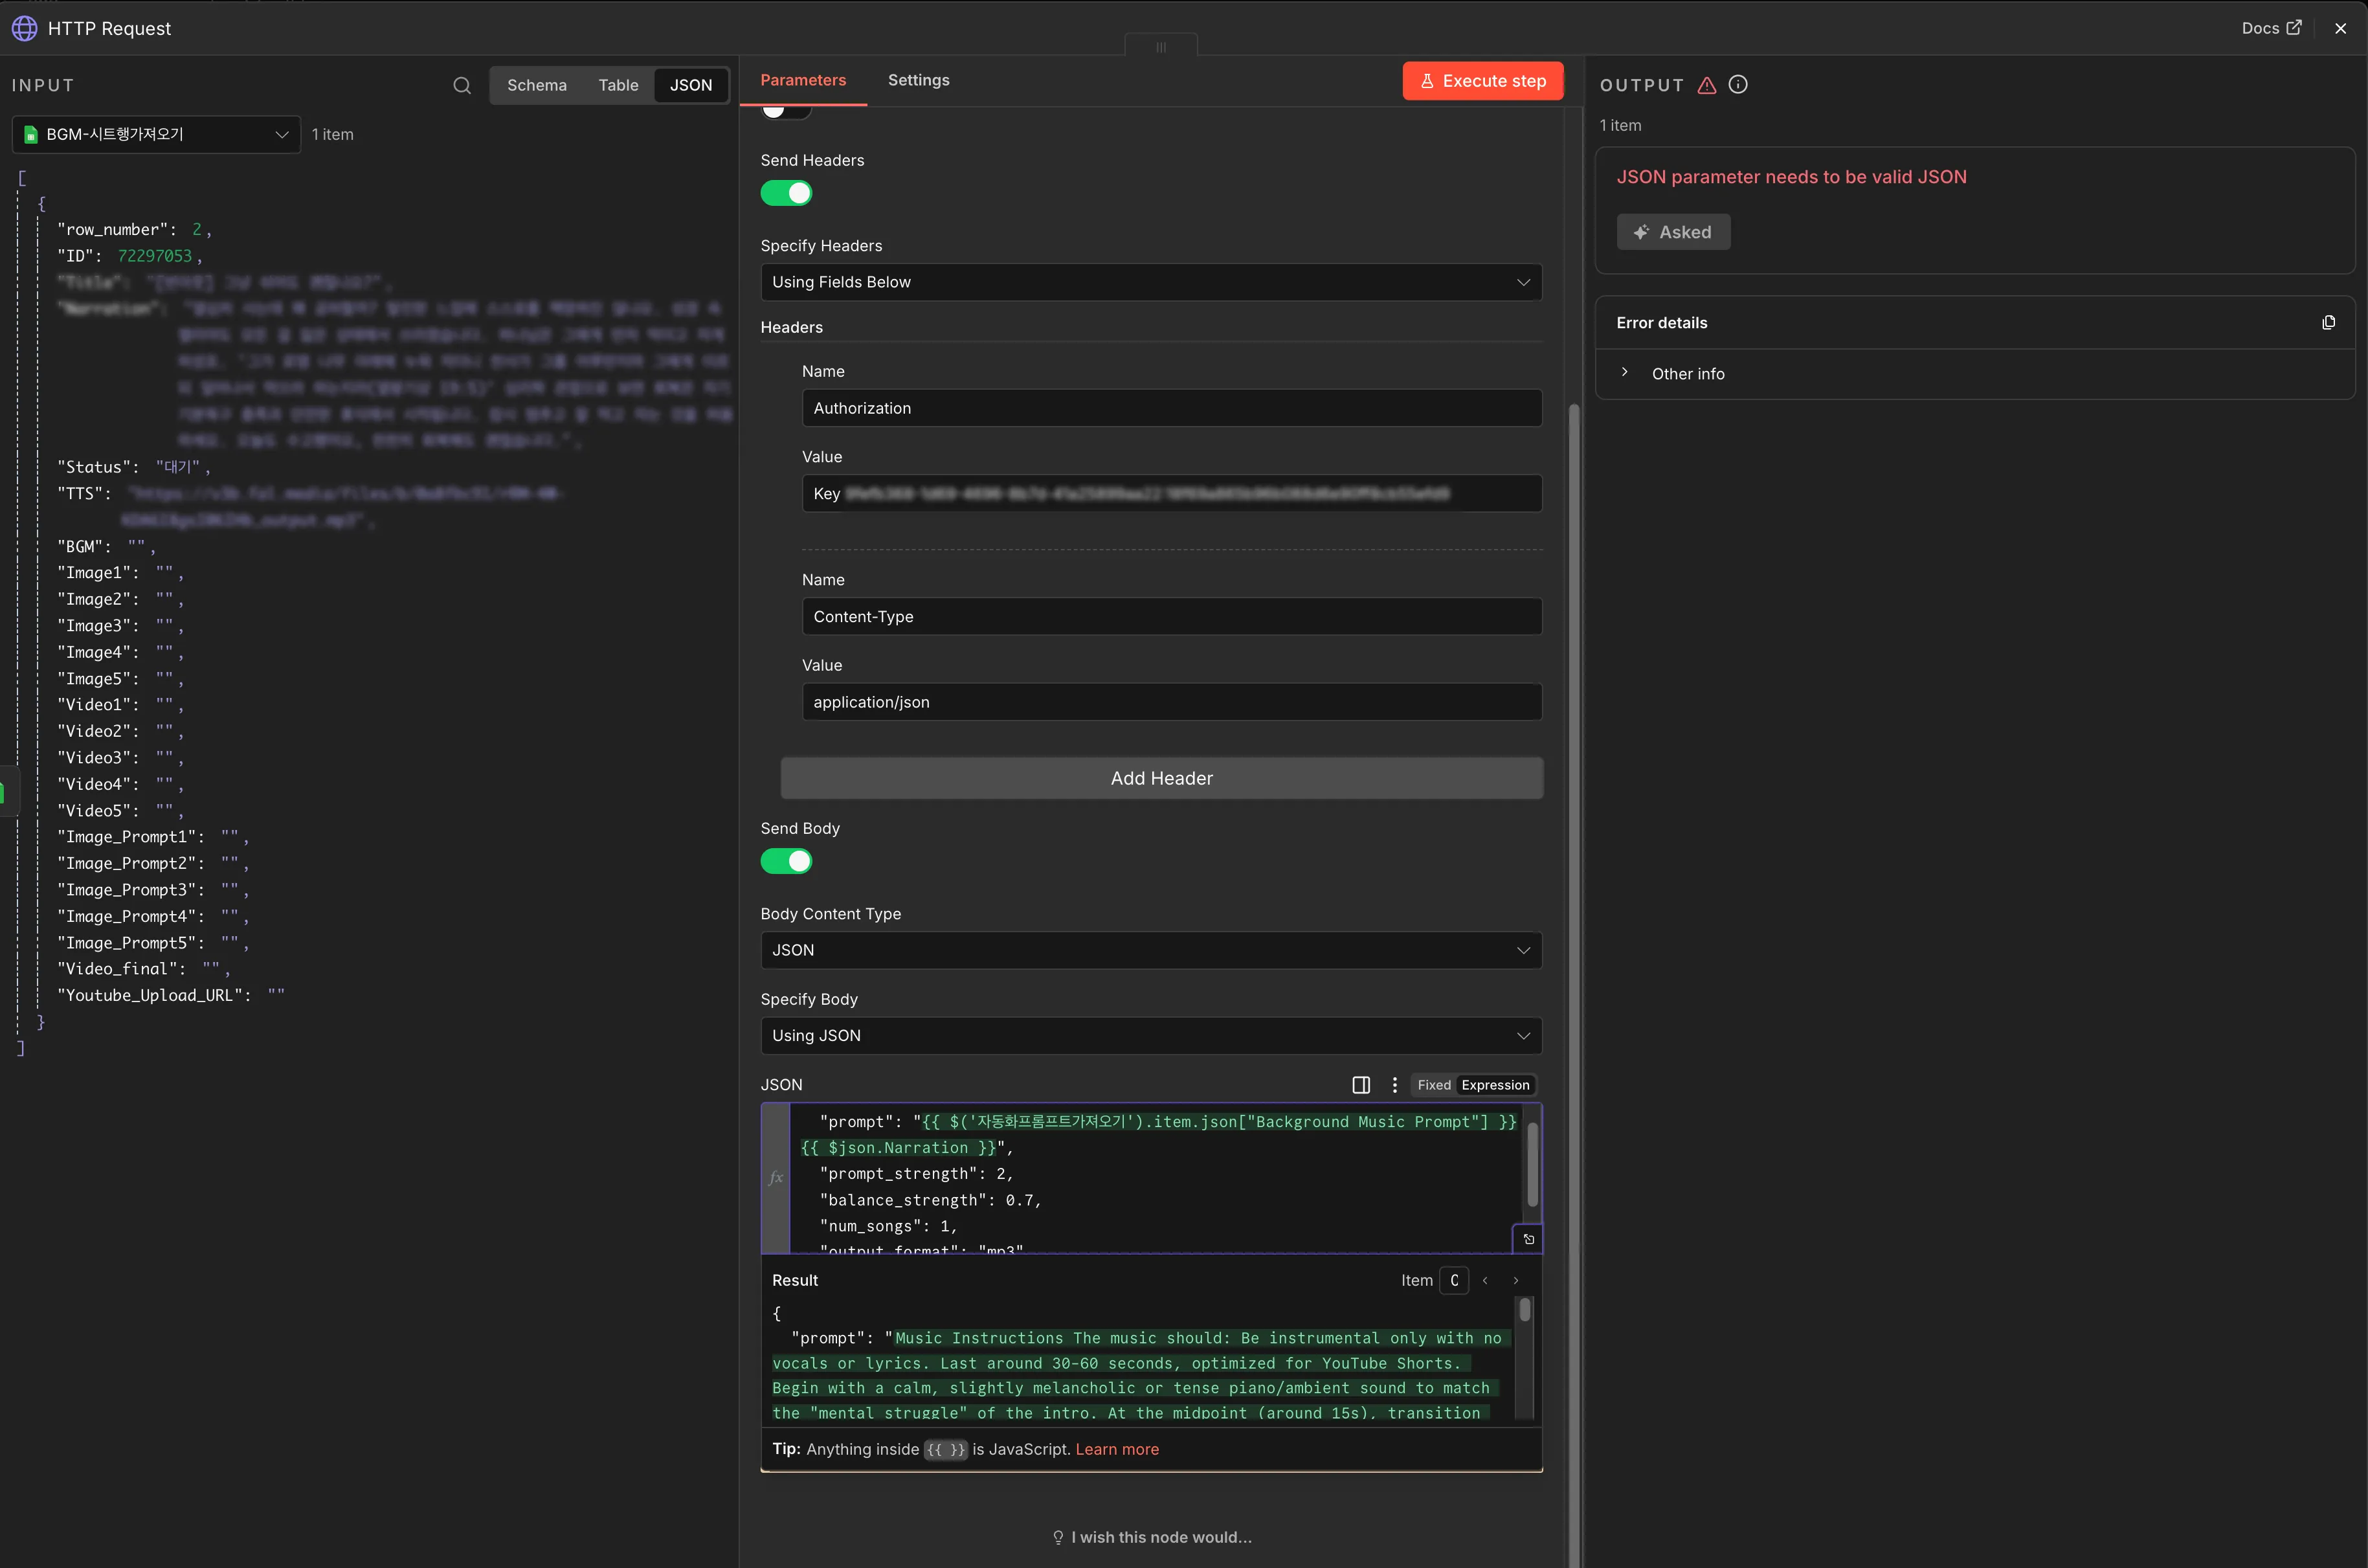Viewport: 2368px width, 1568px height.
Task: Click the search icon in the INPUT panel
Action: pyautogui.click(x=461, y=86)
